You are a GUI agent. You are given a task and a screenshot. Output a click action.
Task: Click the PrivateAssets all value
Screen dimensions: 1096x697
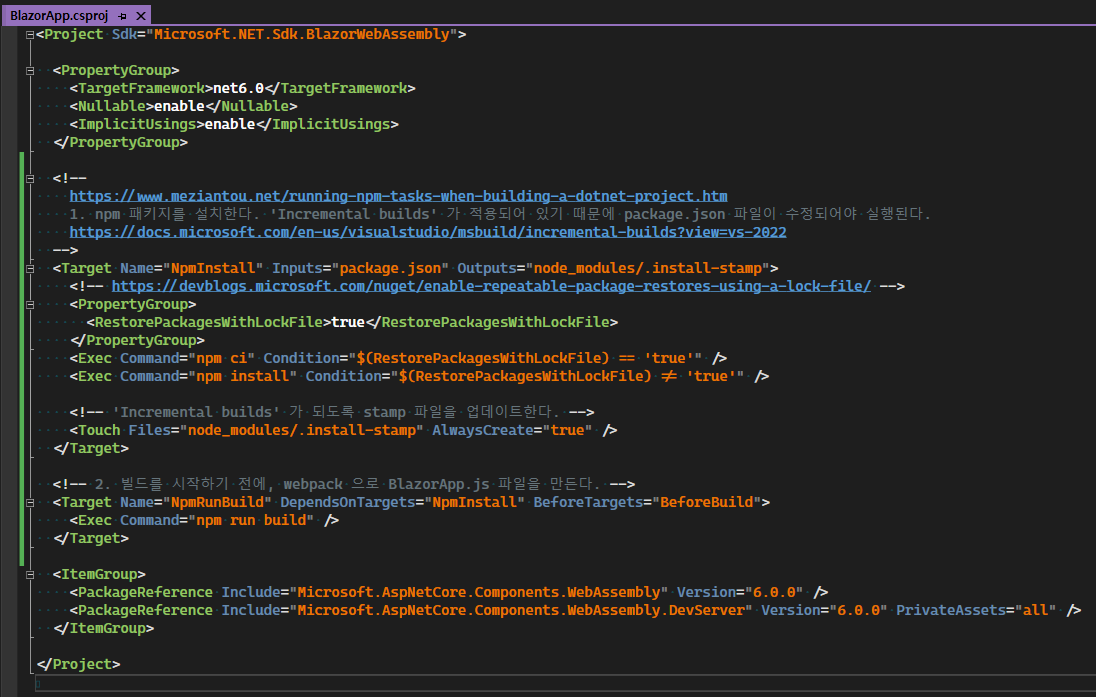1035,610
